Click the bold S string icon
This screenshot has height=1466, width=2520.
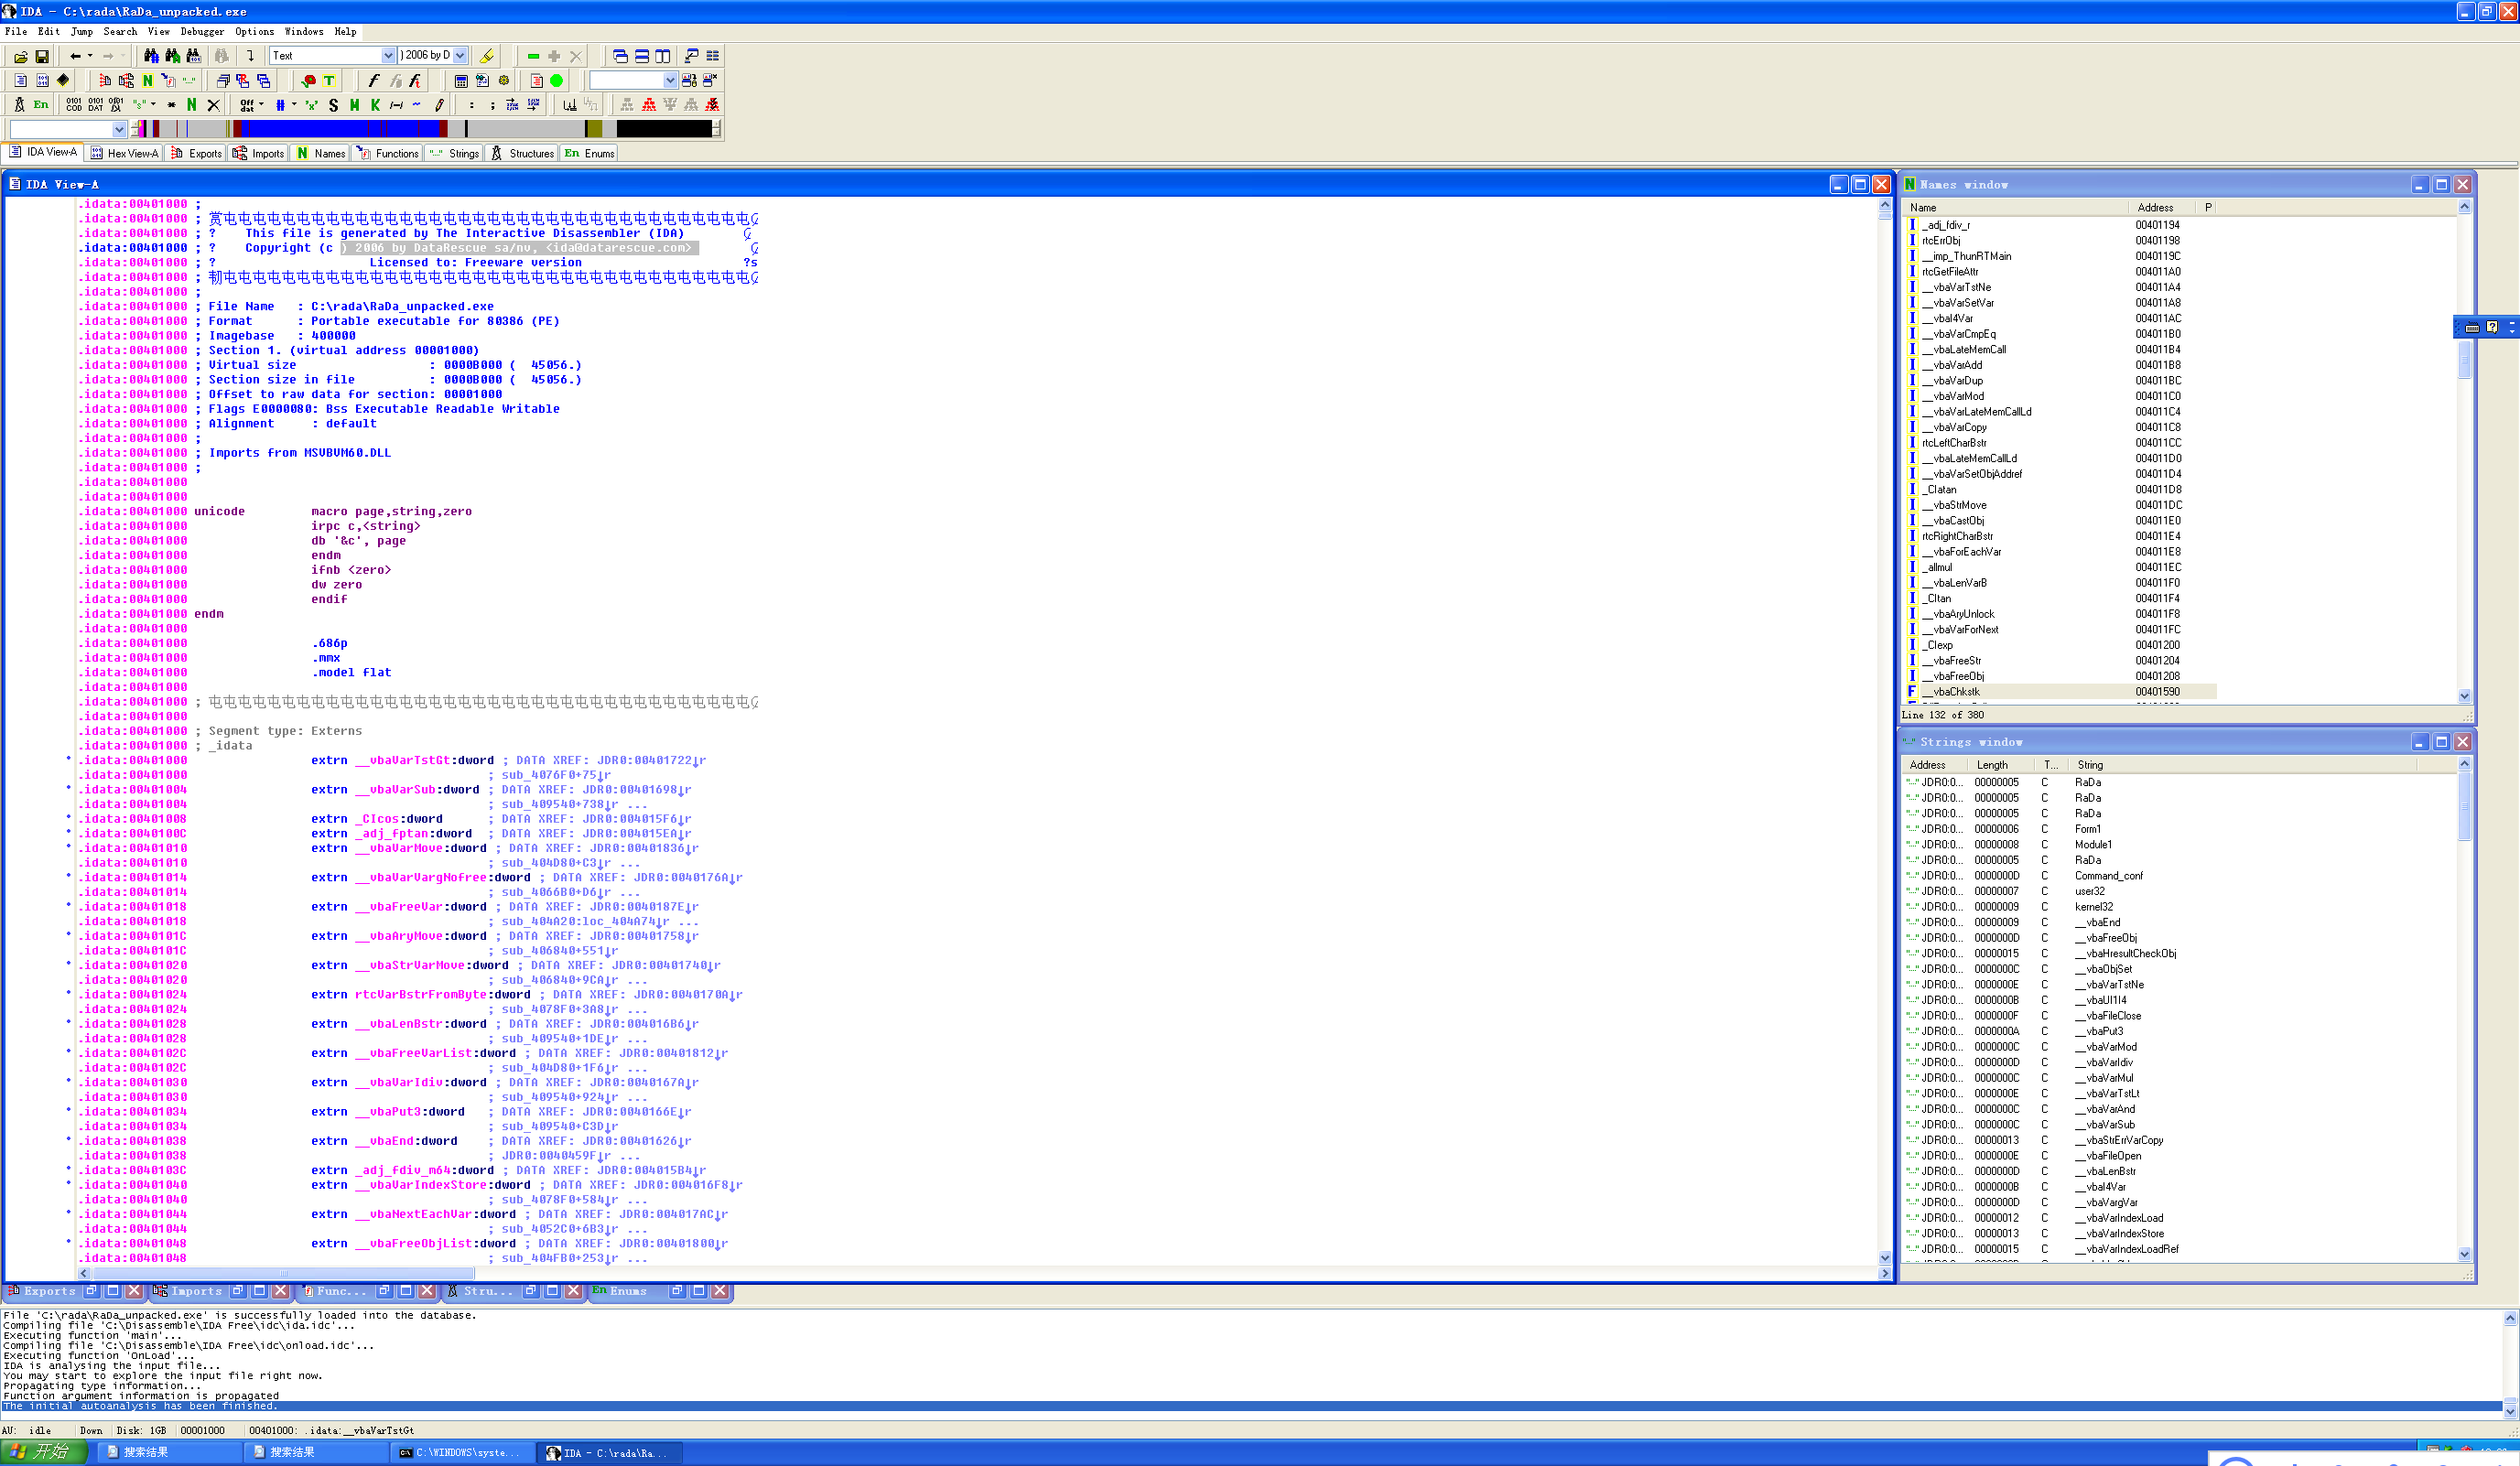[333, 105]
